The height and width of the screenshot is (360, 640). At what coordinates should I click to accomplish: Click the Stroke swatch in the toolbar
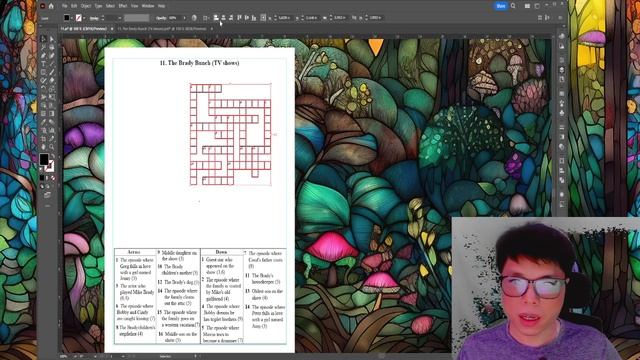click(49, 167)
